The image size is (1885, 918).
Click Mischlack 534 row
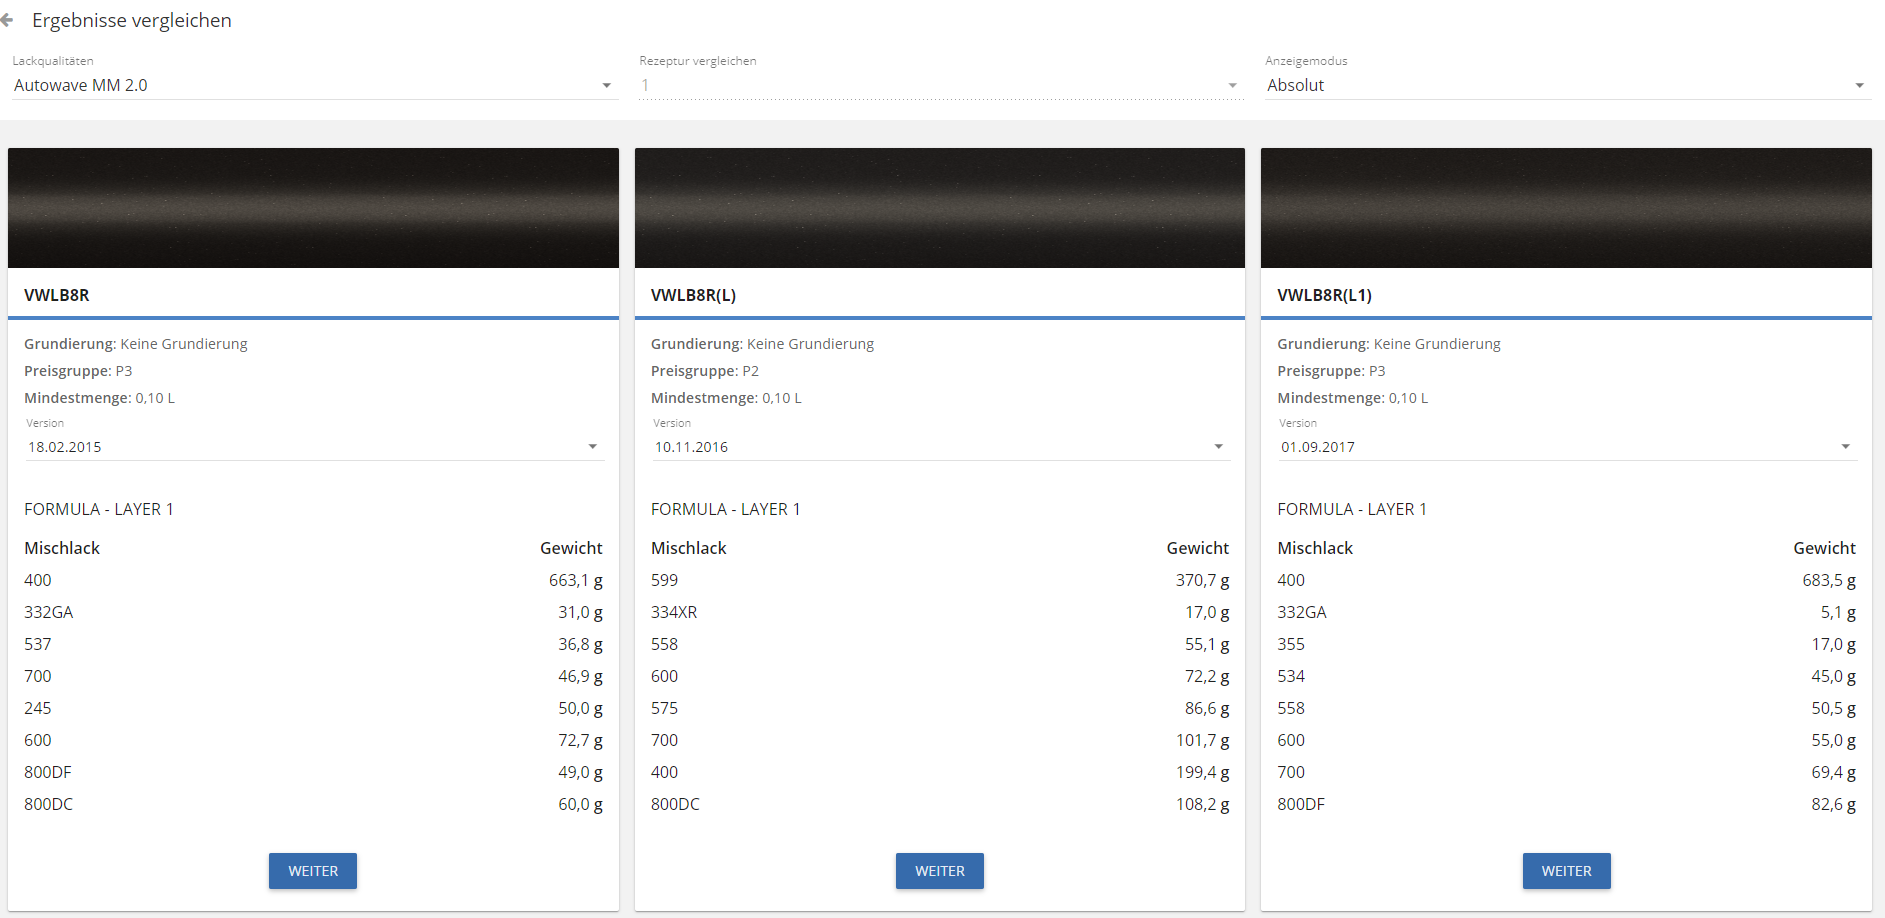click(1566, 676)
